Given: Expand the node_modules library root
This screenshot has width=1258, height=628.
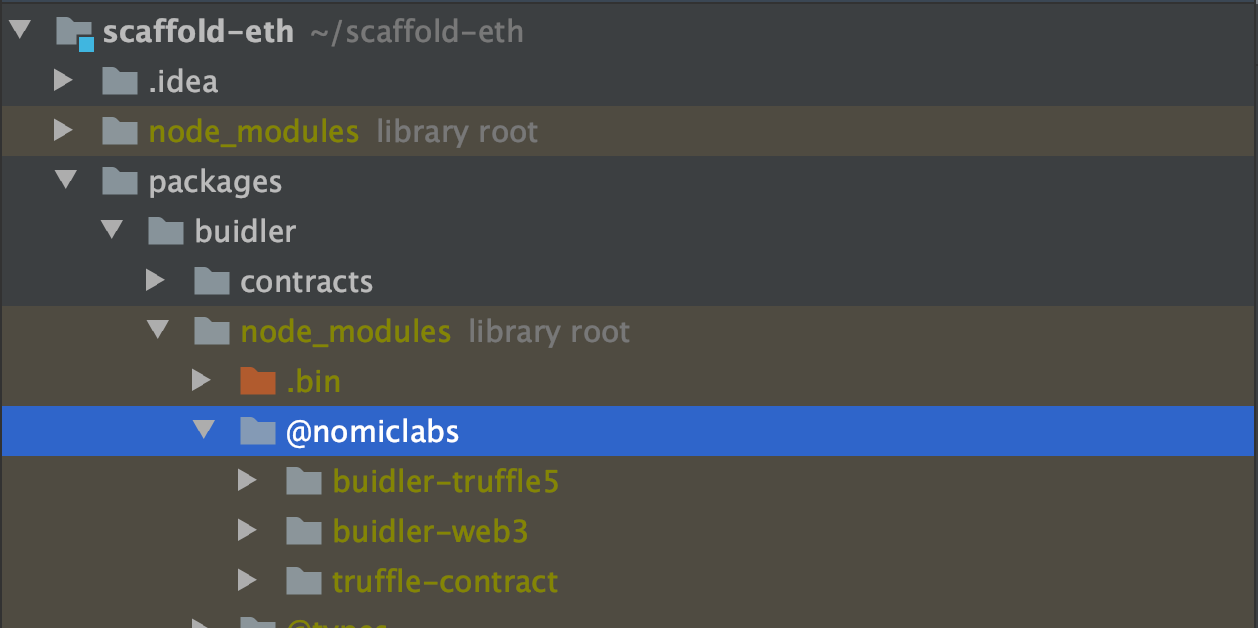Looking at the screenshot, I should click(64, 131).
